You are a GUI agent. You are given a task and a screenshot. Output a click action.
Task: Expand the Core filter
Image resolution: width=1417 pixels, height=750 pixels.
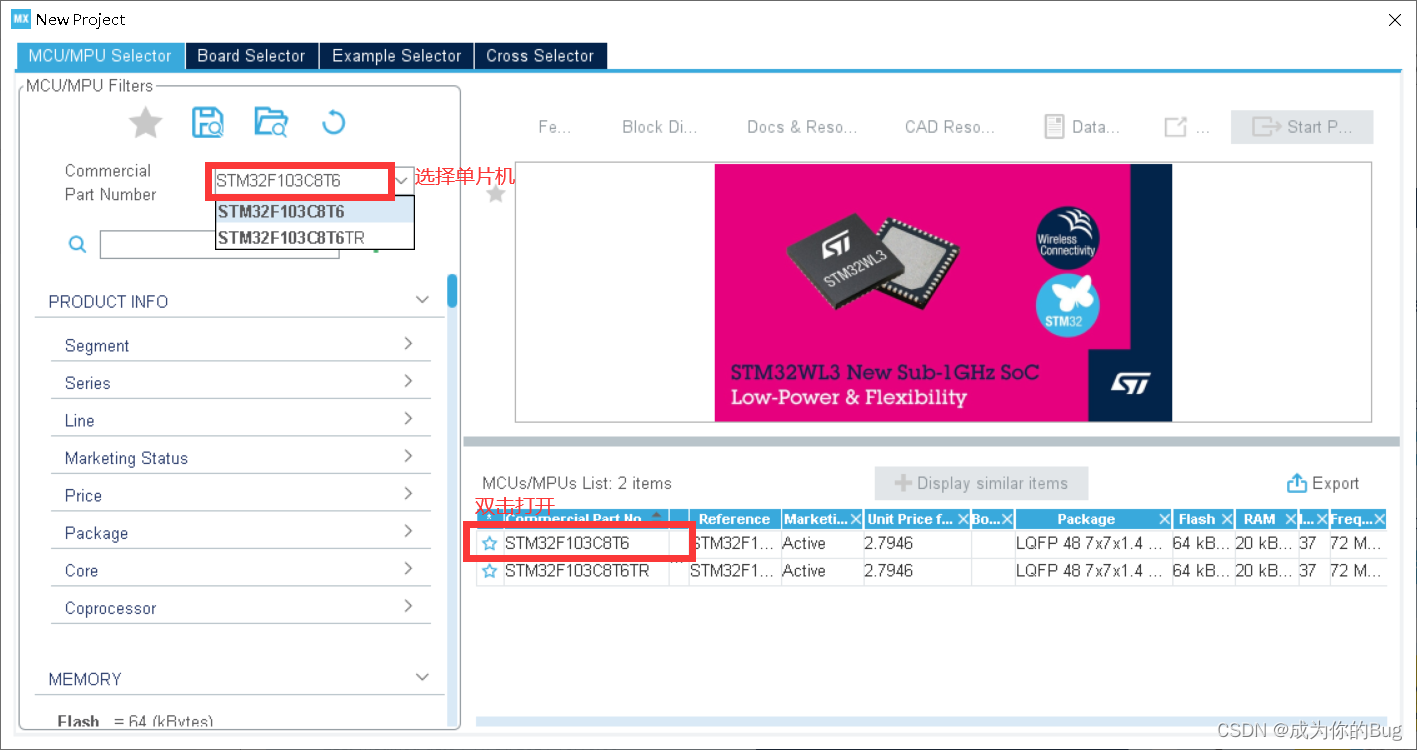(x=408, y=569)
